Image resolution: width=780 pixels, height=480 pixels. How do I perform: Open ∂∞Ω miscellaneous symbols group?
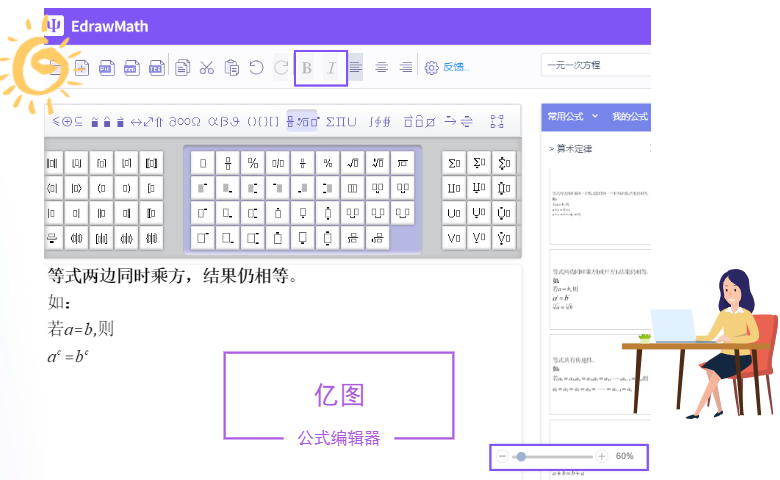pyautogui.click(x=185, y=121)
